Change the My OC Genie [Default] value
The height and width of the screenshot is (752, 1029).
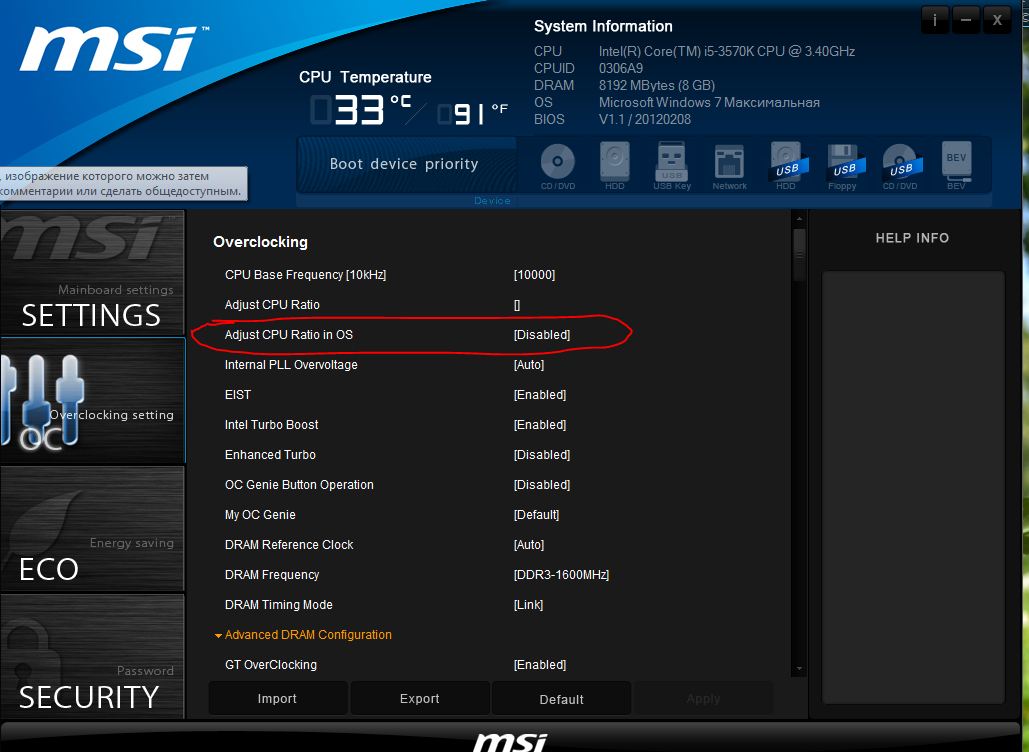pyautogui.click(x=537, y=515)
